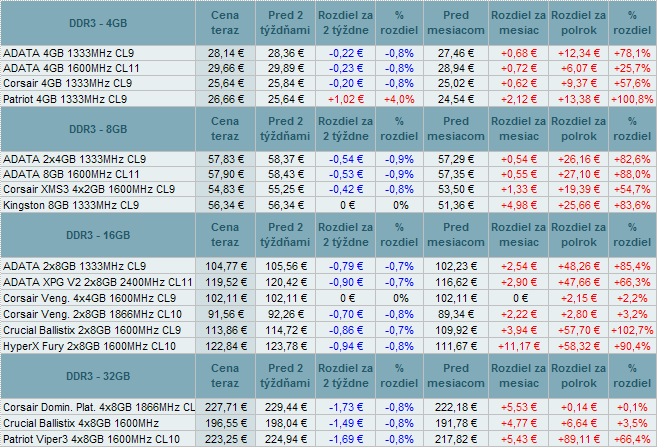Click current price cell '29,66 €'

225,68
